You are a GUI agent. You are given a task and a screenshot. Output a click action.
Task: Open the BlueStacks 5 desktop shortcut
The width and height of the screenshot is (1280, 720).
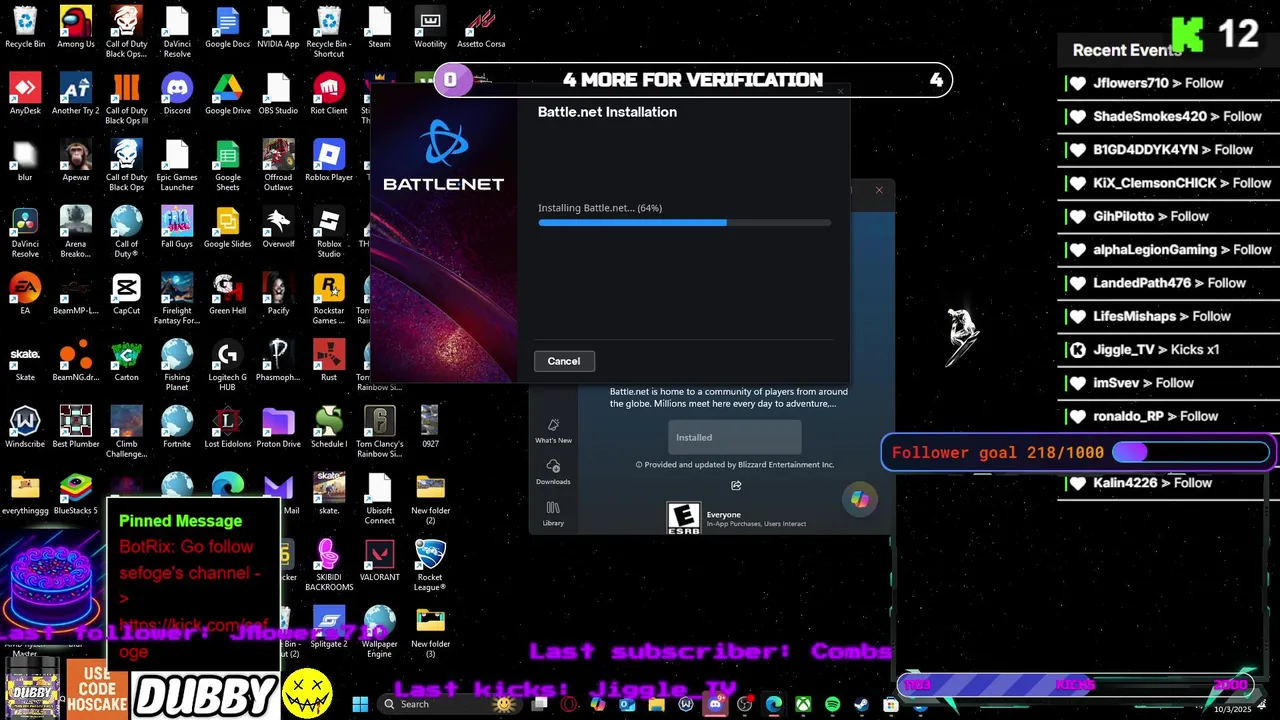pyautogui.click(x=76, y=495)
